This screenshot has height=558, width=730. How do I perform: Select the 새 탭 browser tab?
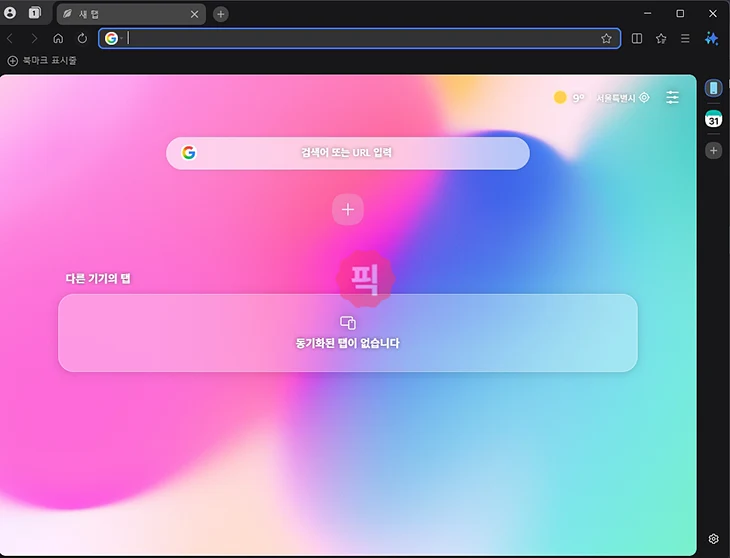tap(130, 14)
